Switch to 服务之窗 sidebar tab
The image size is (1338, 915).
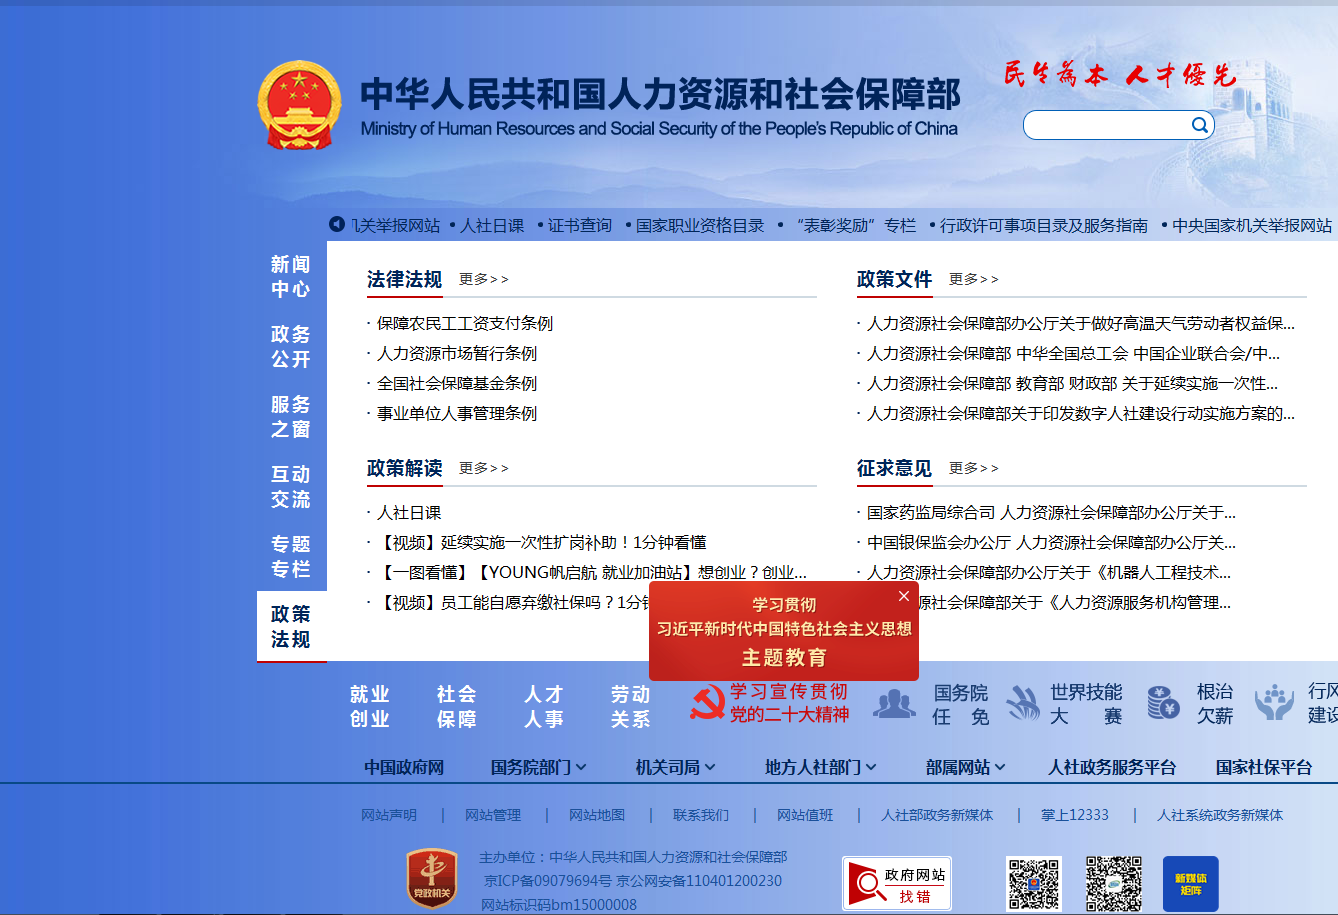tap(291, 417)
